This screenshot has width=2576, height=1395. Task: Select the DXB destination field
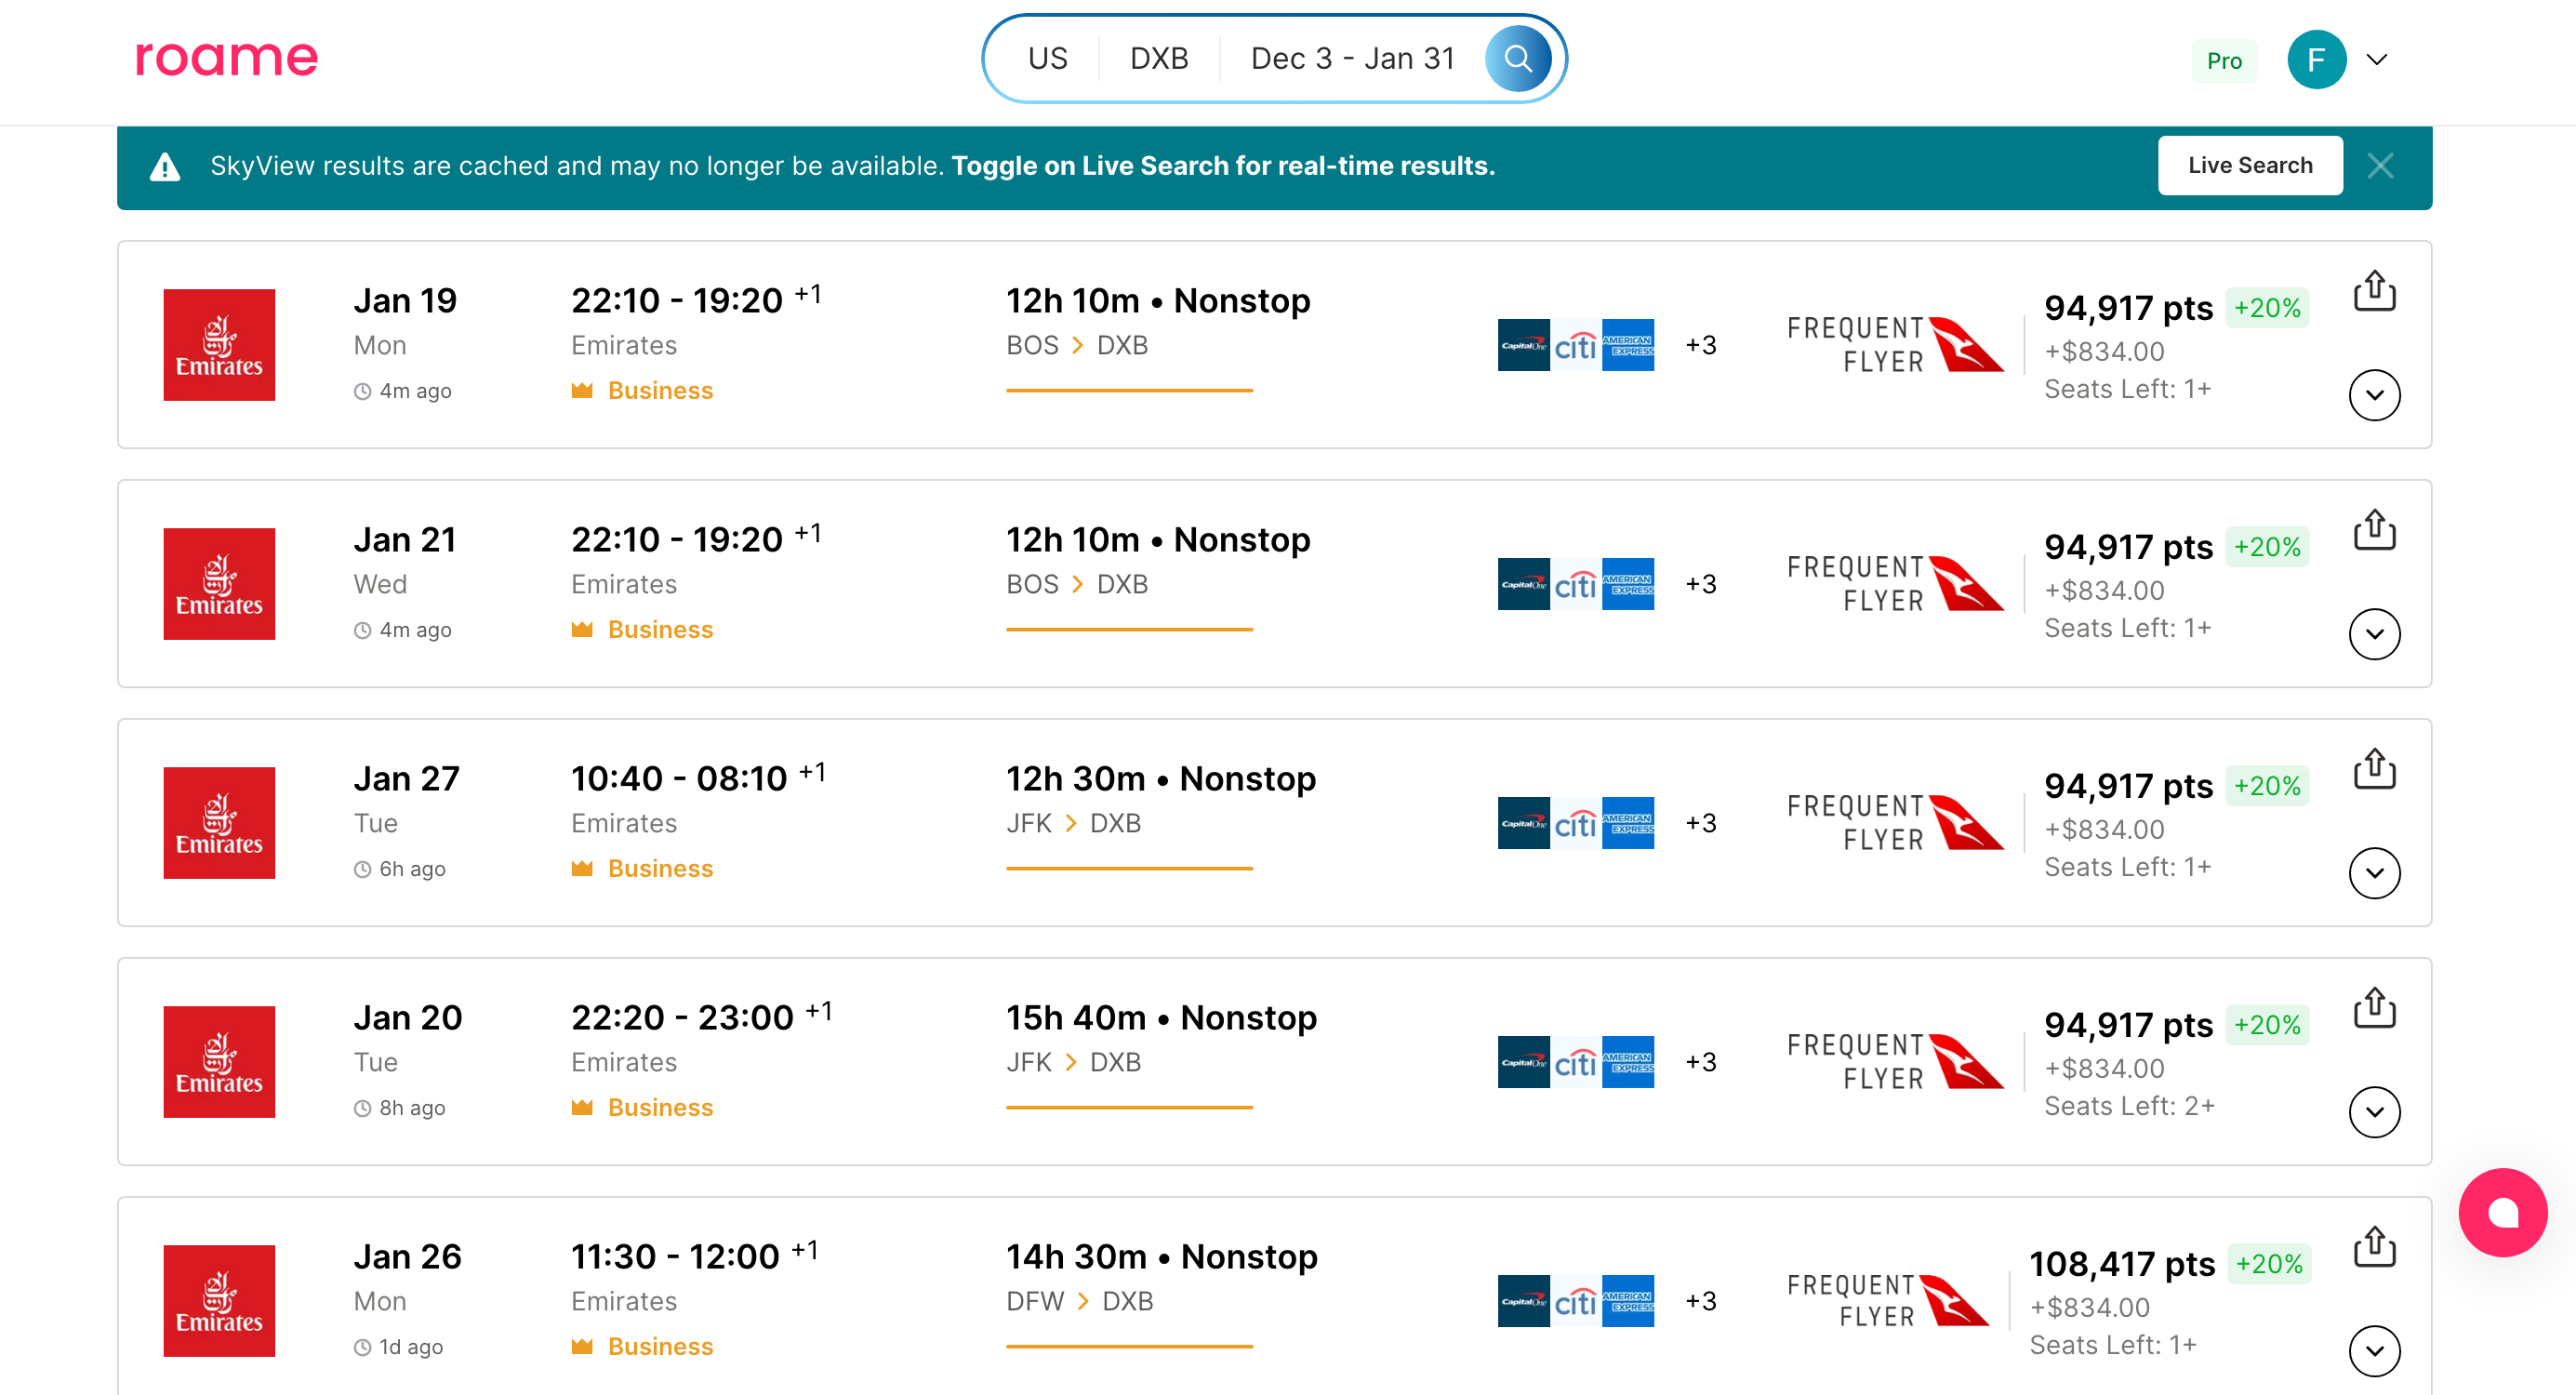[1159, 58]
